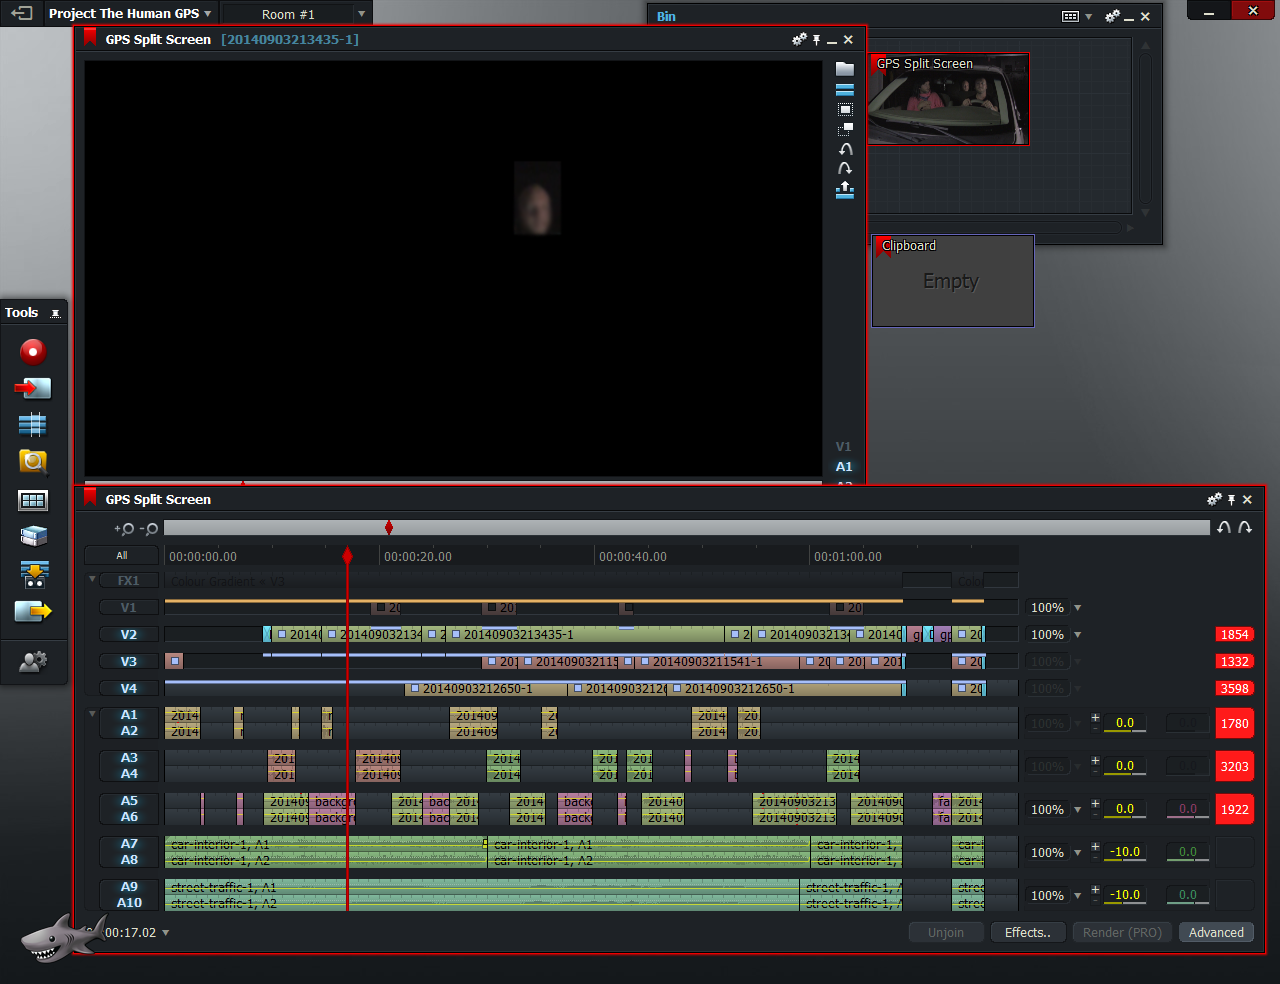This screenshot has width=1280, height=984.
Task: Click the red 3203 marker on A3 A4
Action: pyautogui.click(x=1235, y=766)
